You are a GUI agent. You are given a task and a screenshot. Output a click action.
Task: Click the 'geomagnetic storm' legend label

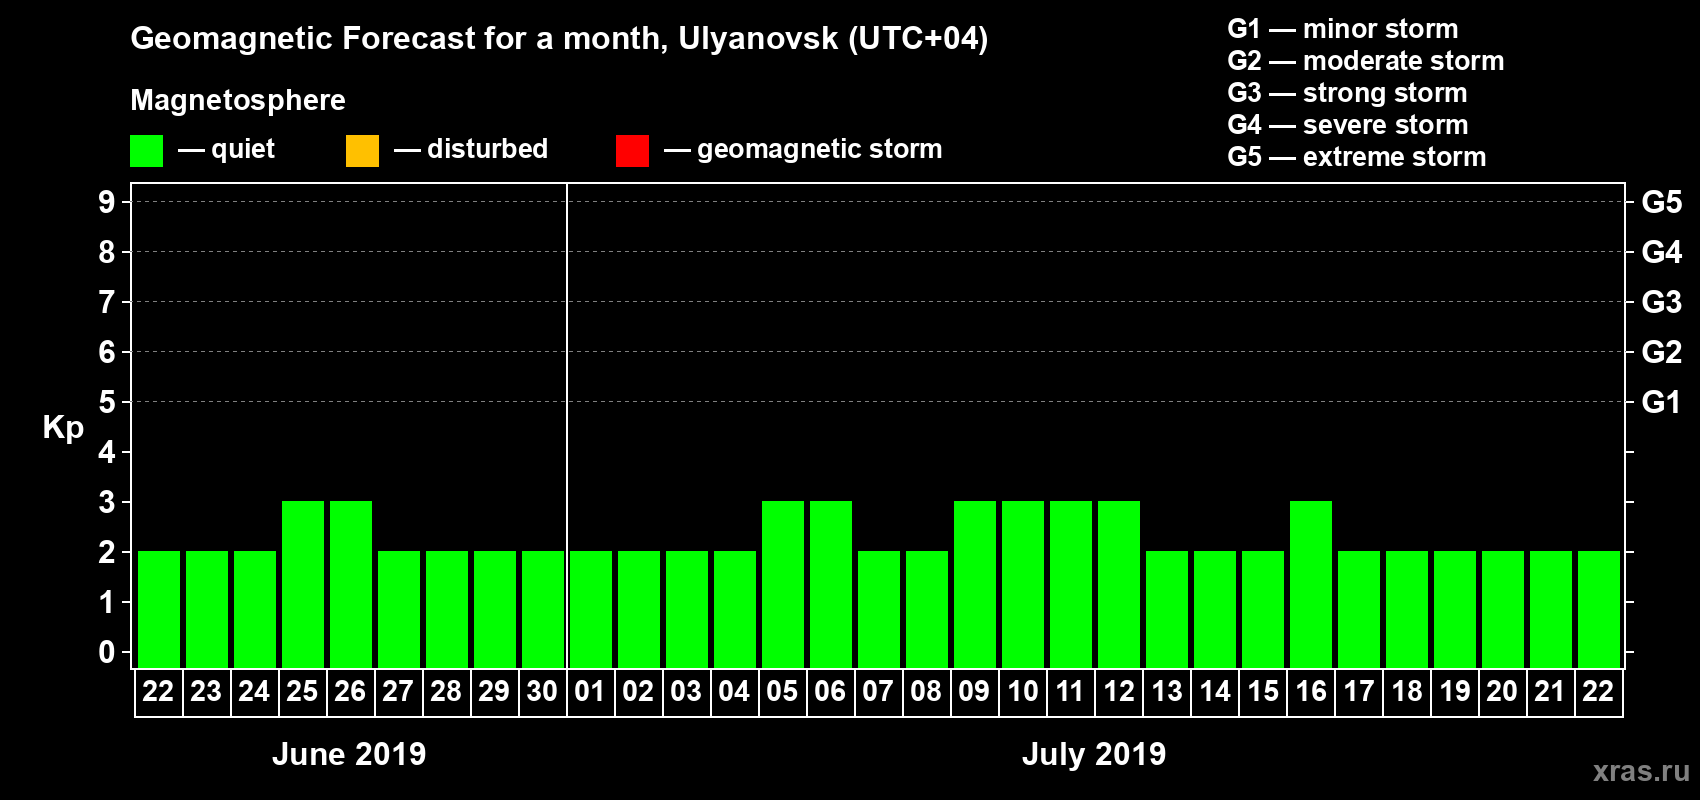point(819,149)
